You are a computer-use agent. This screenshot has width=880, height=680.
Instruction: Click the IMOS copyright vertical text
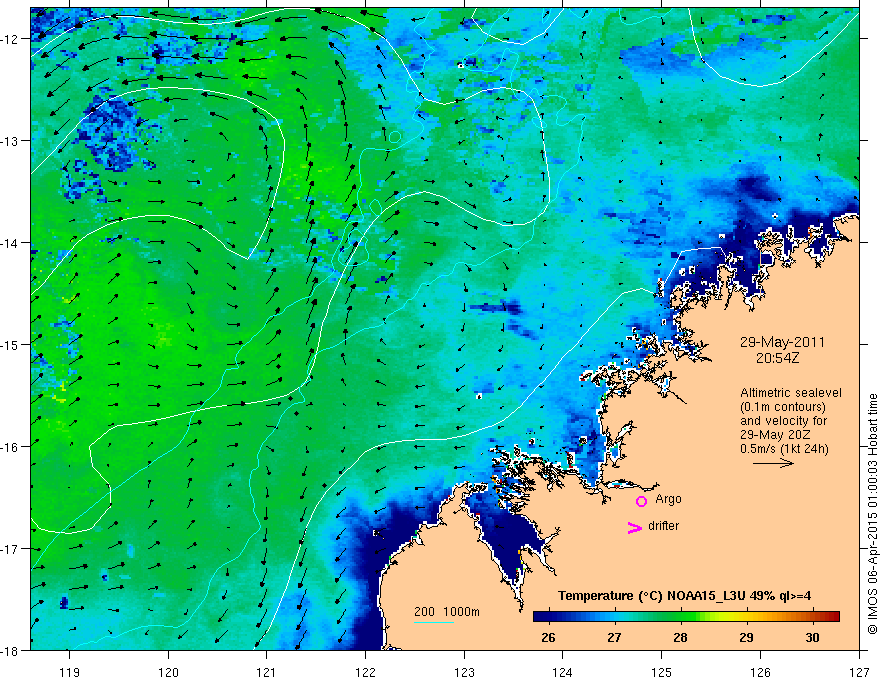[872, 515]
